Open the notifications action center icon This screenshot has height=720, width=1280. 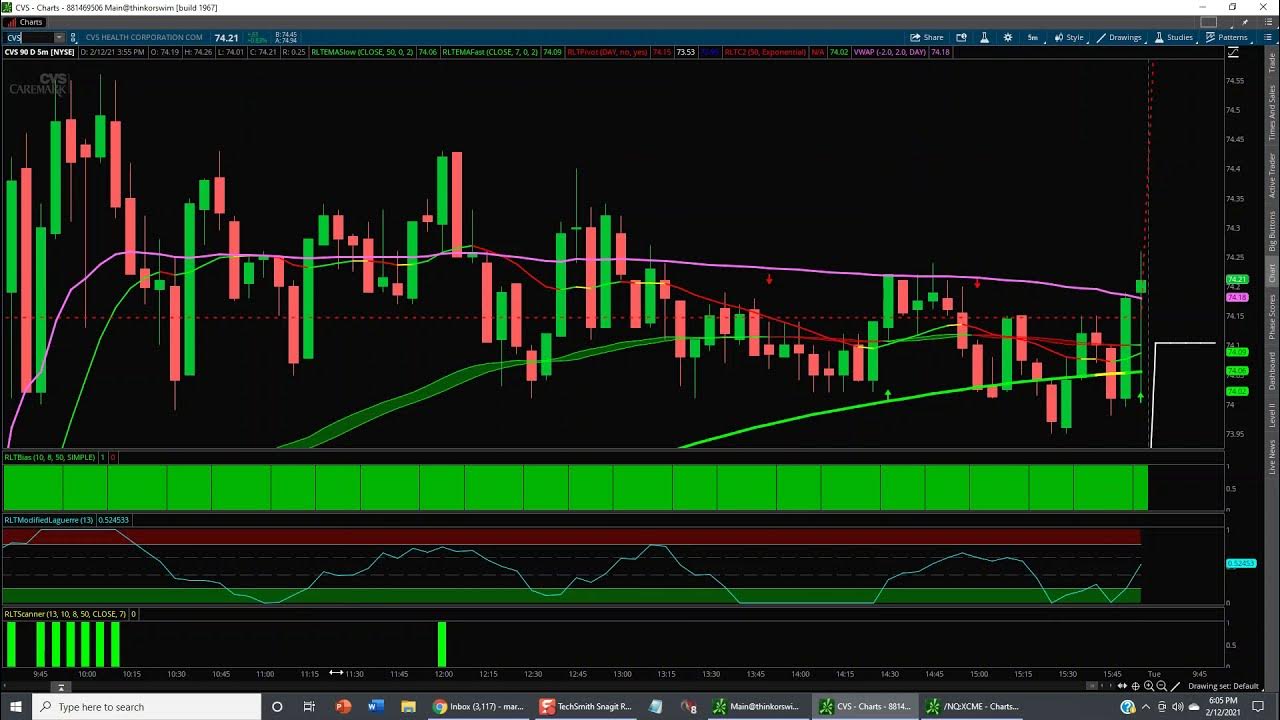click(1259, 706)
